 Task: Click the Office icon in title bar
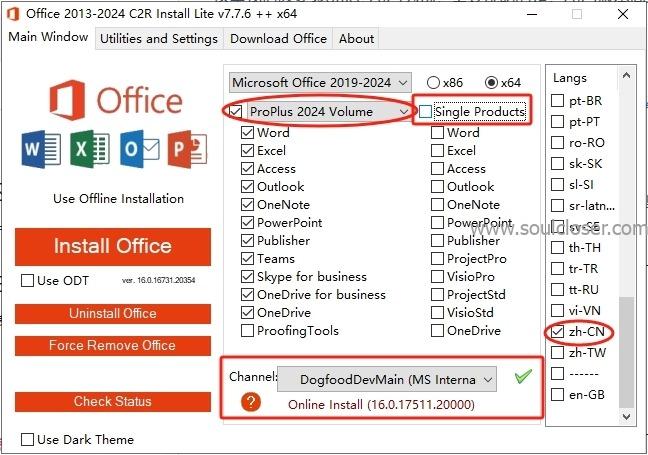coord(13,14)
